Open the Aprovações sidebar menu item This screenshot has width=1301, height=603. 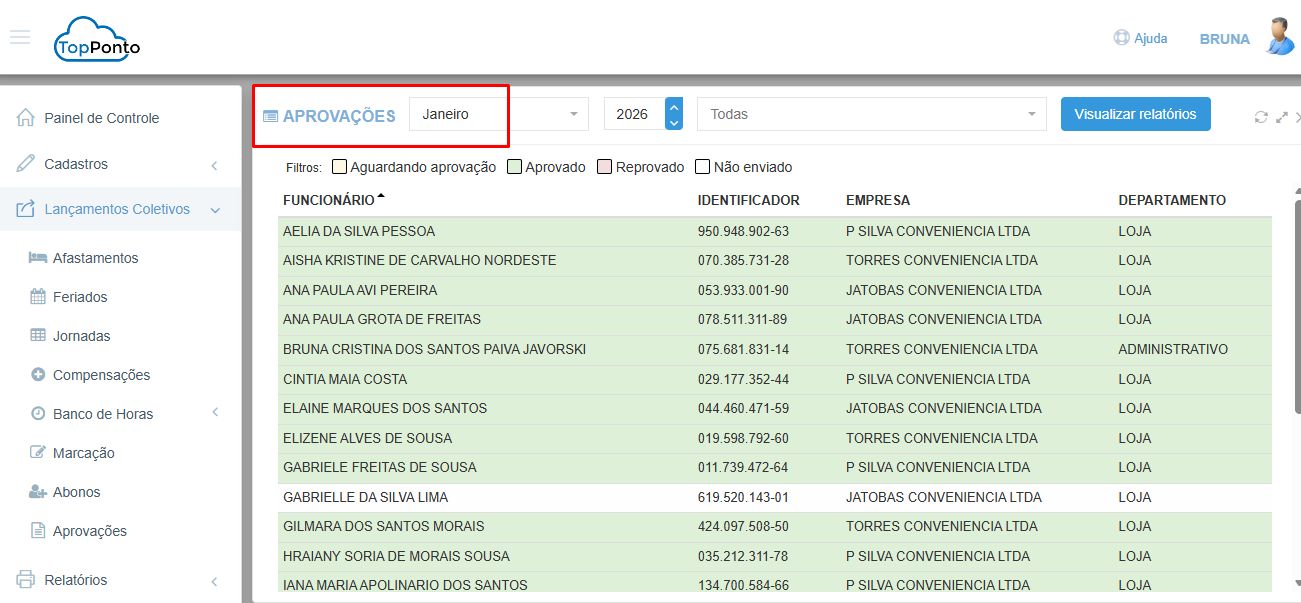89,531
